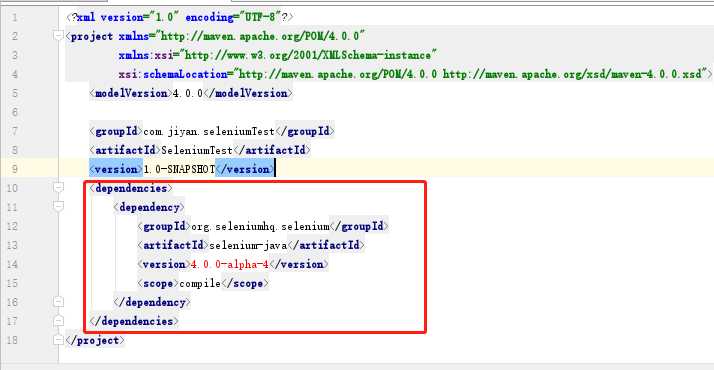Collapse the project tag fold on line 2
This screenshot has width=714, height=370.
point(58,35)
